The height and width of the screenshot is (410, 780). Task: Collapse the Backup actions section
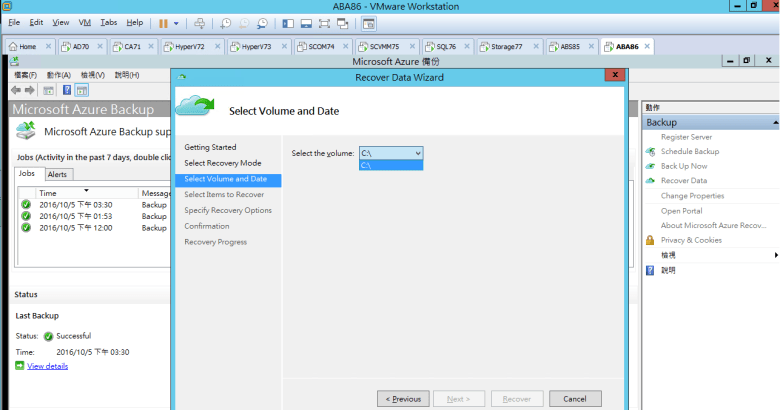pyautogui.click(x=774, y=122)
